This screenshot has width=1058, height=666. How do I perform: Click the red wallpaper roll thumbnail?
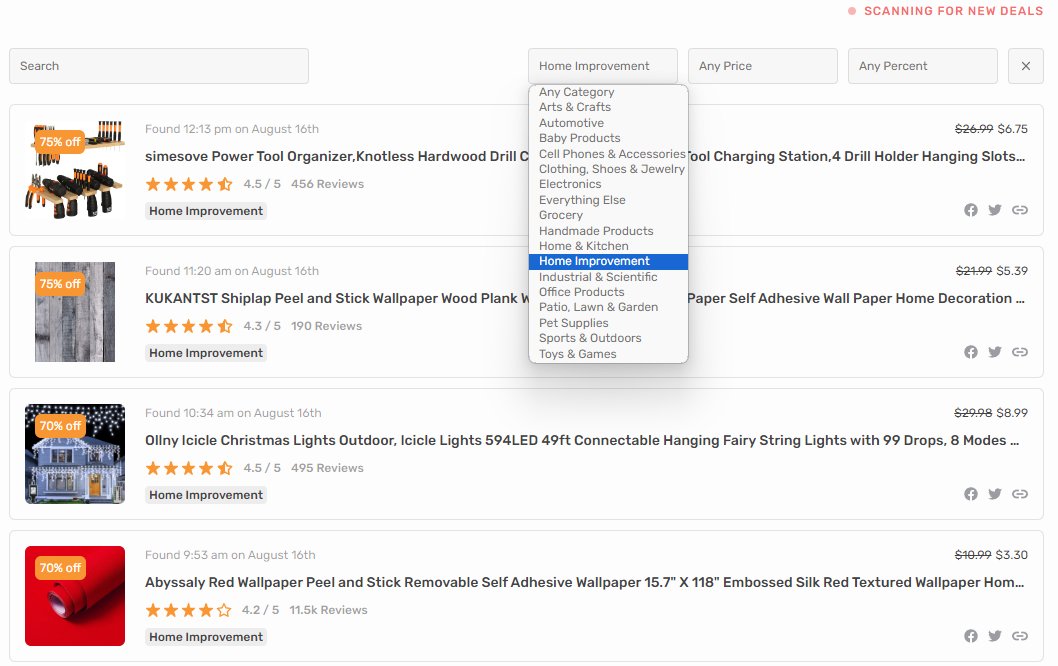coord(75,596)
